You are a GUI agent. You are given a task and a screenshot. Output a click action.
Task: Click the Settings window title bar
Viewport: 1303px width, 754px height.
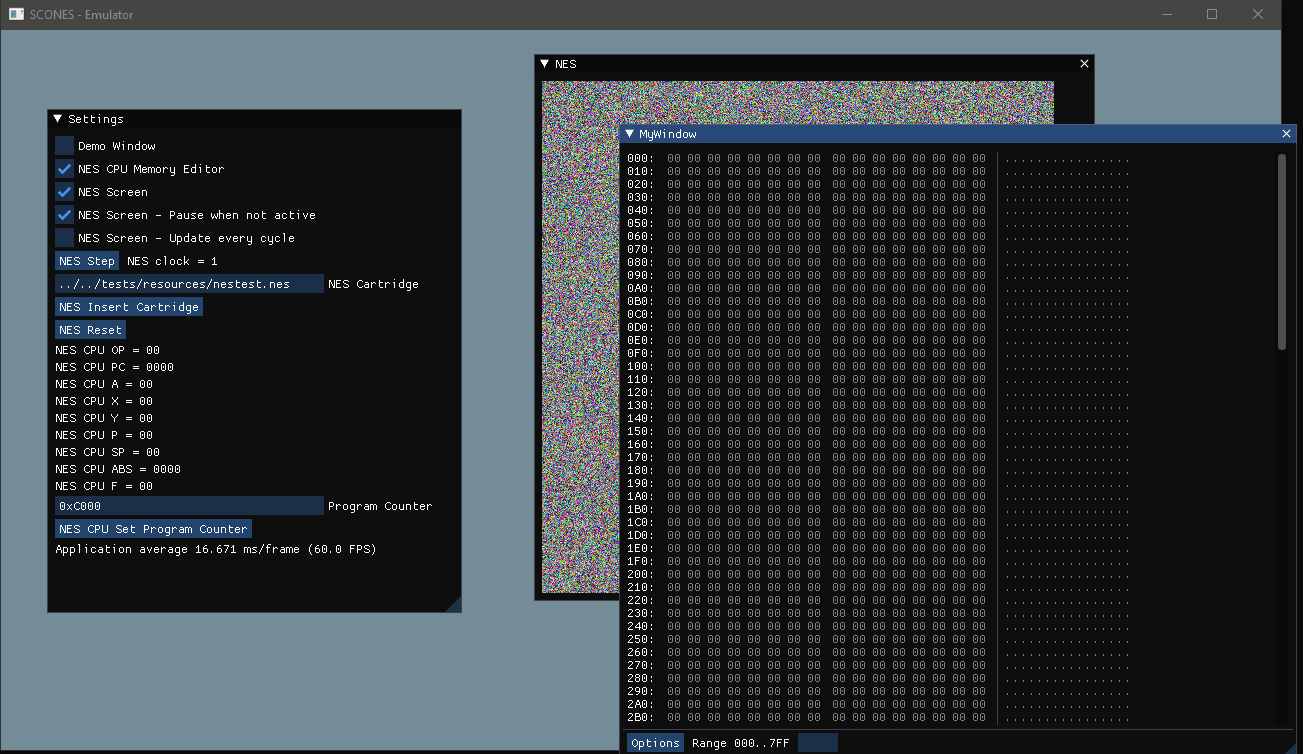click(254, 119)
